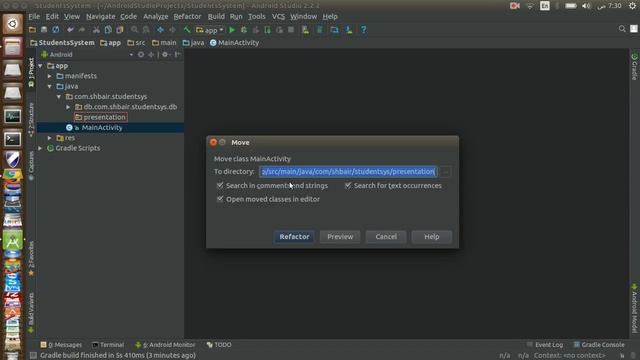This screenshot has width=640, height=360.
Task: Expand the res folder
Action: pos(49,138)
